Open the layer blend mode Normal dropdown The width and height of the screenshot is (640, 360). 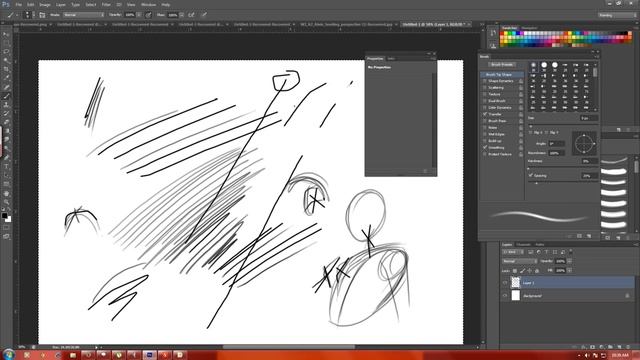coord(519,261)
